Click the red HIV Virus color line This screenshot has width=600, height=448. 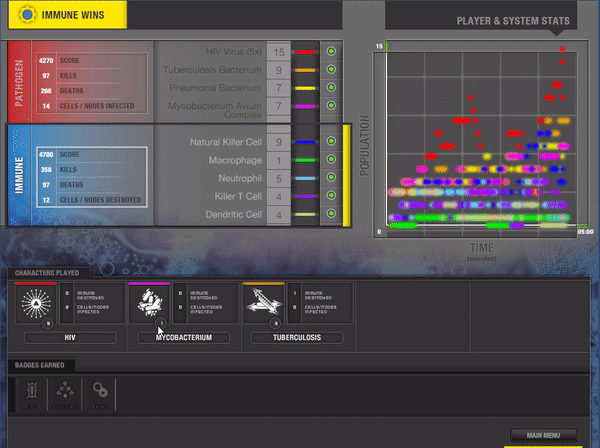point(305,52)
